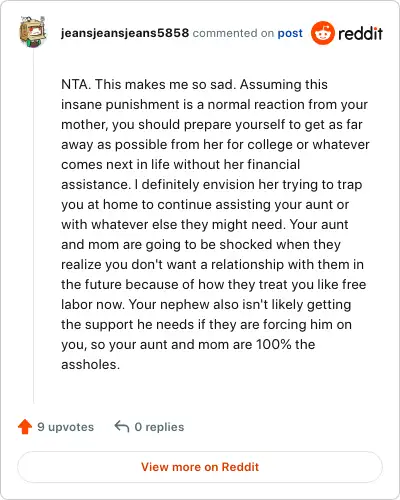This screenshot has height=500, width=400.
Task: Click the 'commented on' header text
Action: [x=233, y=33]
